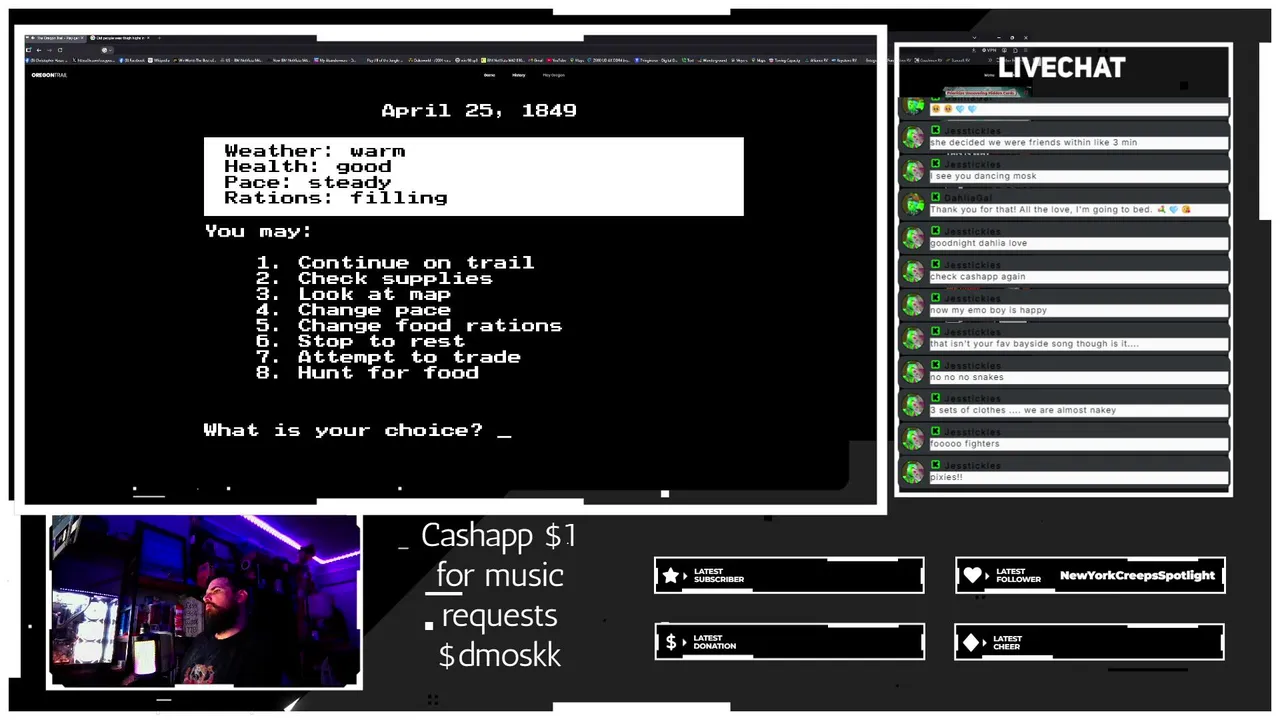Click the avatar beside 'pixies!!' message
This screenshot has height=720, width=1280.
click(x=913, y=472)
